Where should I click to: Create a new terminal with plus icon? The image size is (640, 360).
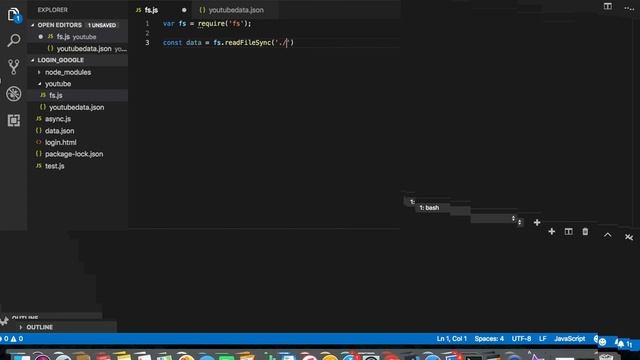pyautogui.click(x=551, y=231)
